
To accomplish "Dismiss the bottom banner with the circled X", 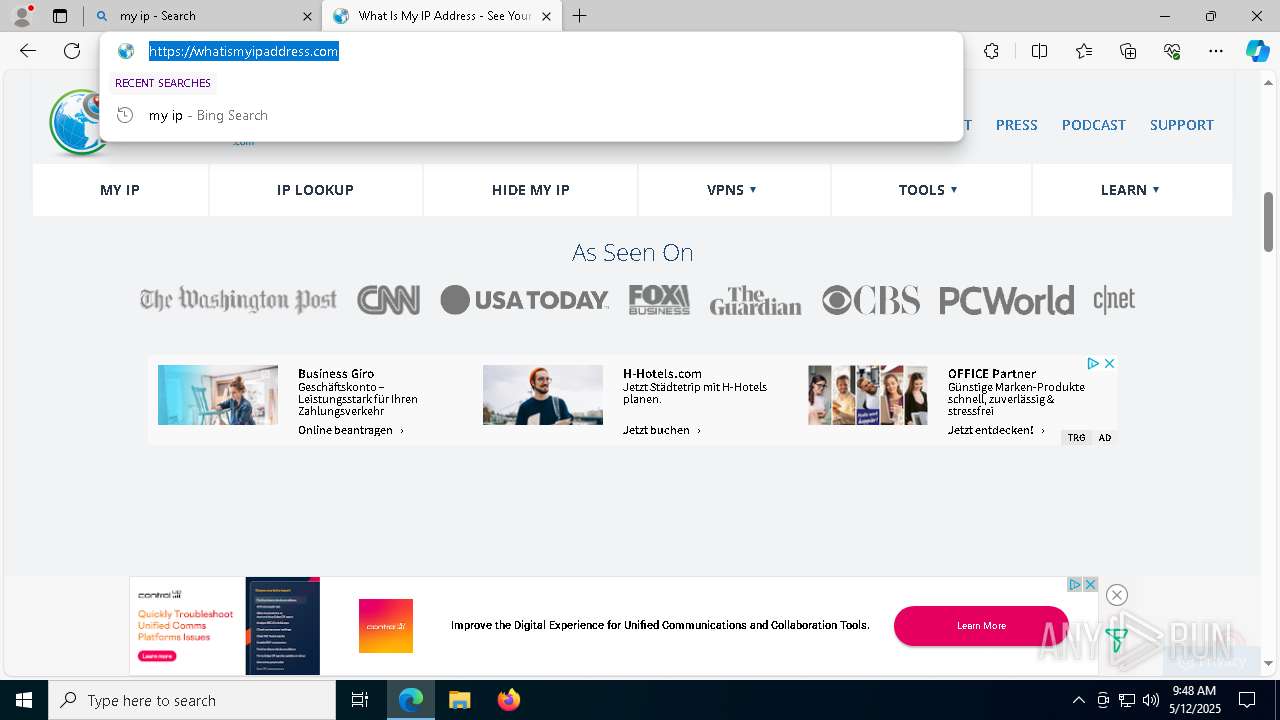I will [x=1117, y=595].
